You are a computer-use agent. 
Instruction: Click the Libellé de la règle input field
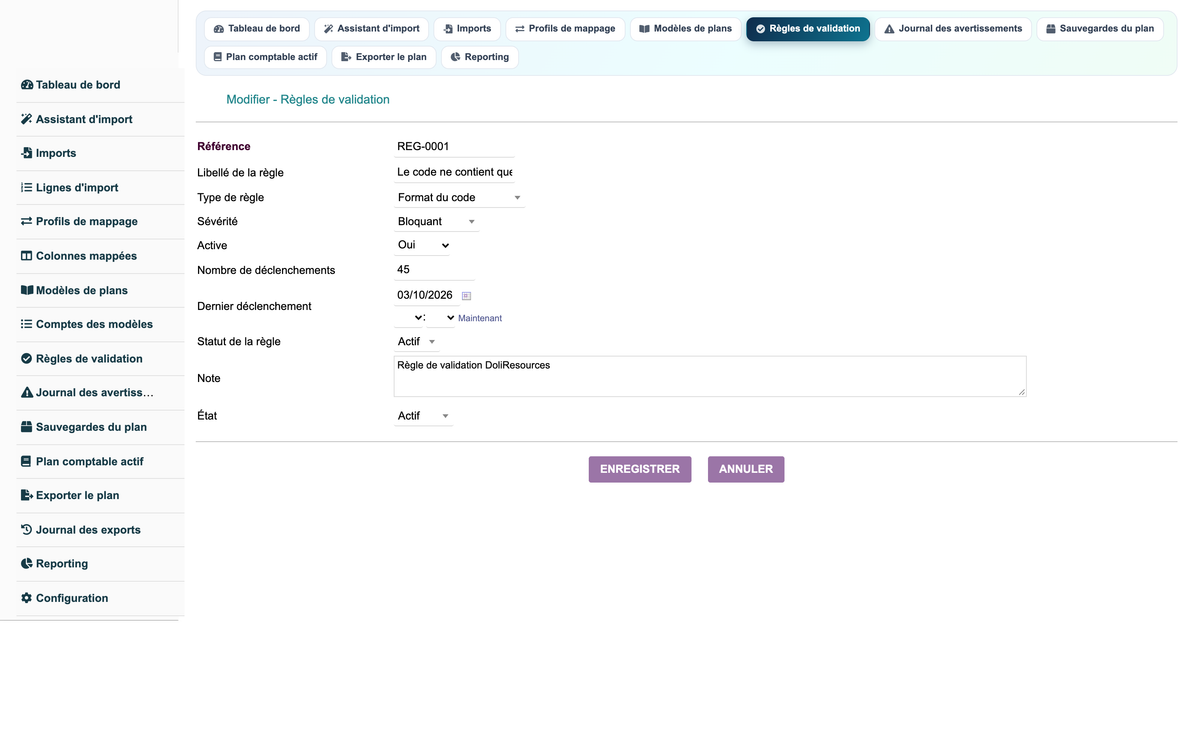tap(454, 172)
